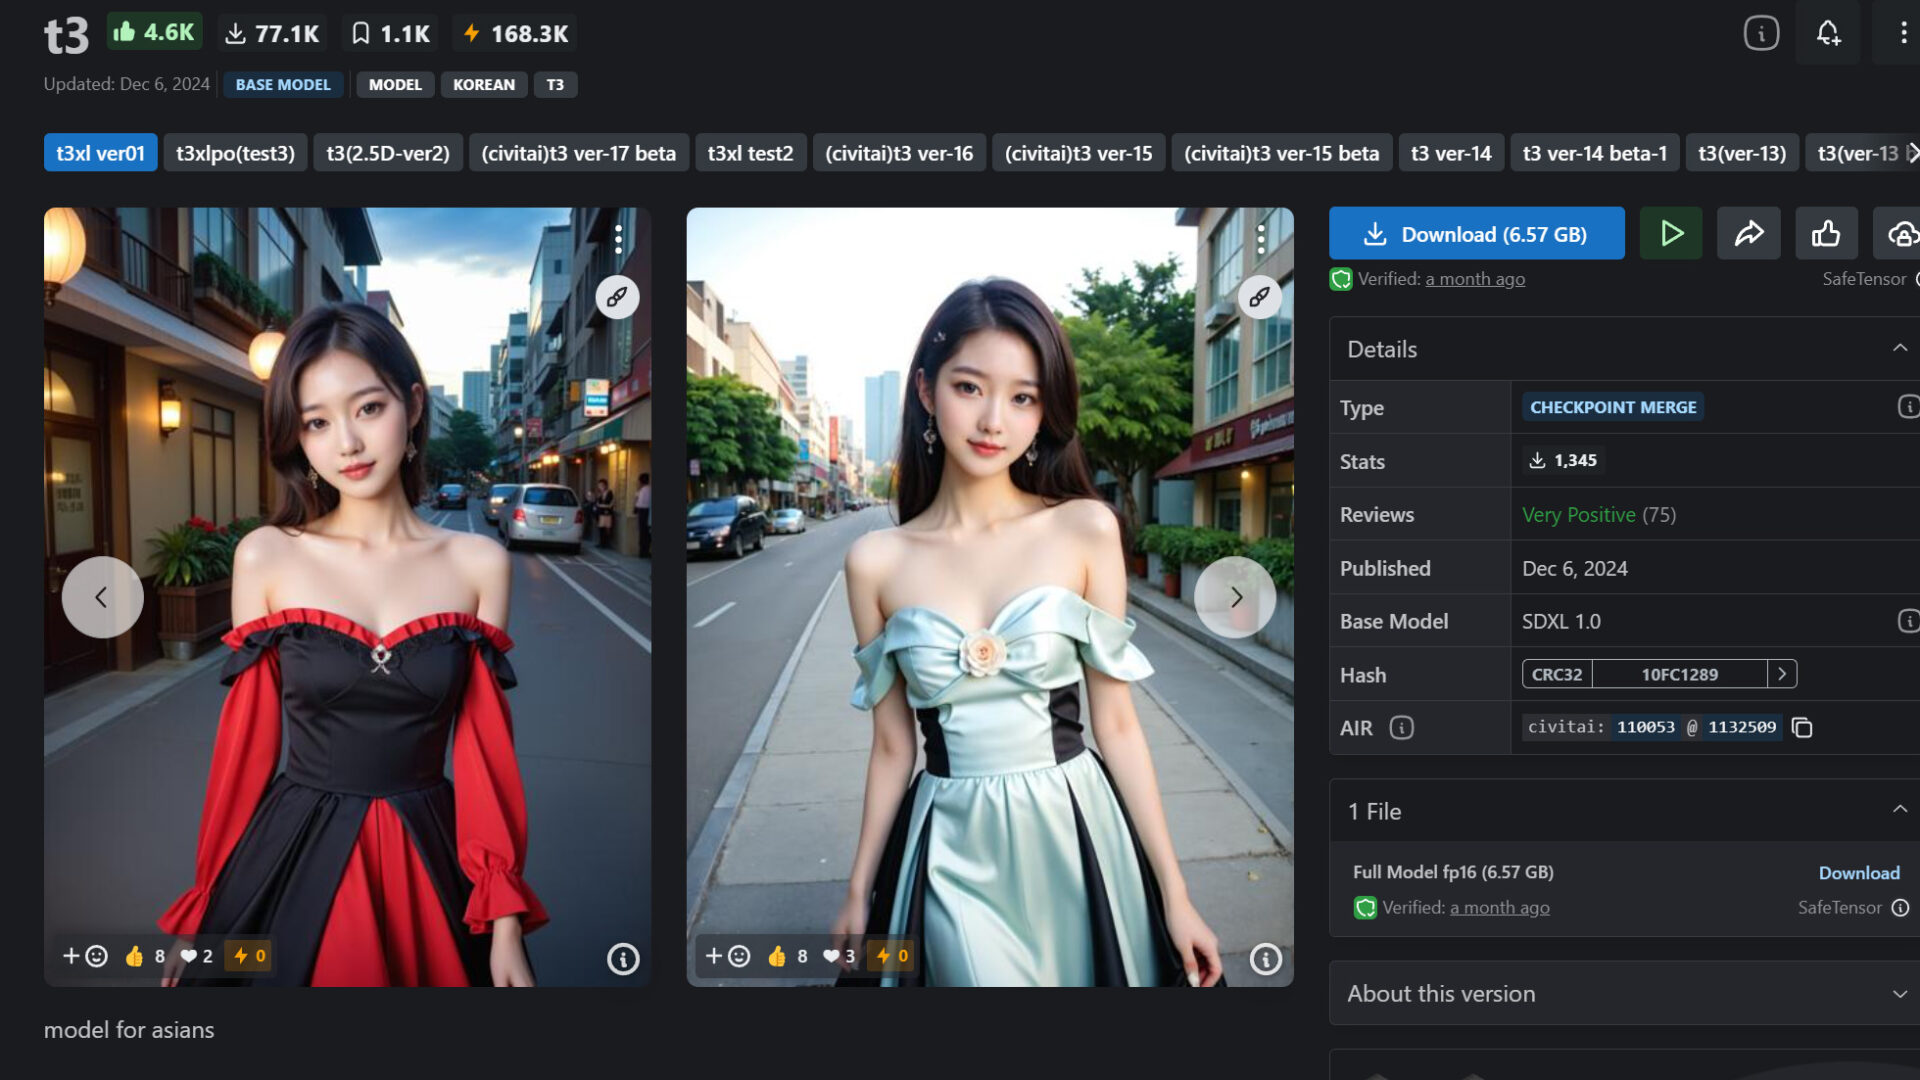Collapse the 1 File section
1920x1080 pixels.
pos(1899,811)
